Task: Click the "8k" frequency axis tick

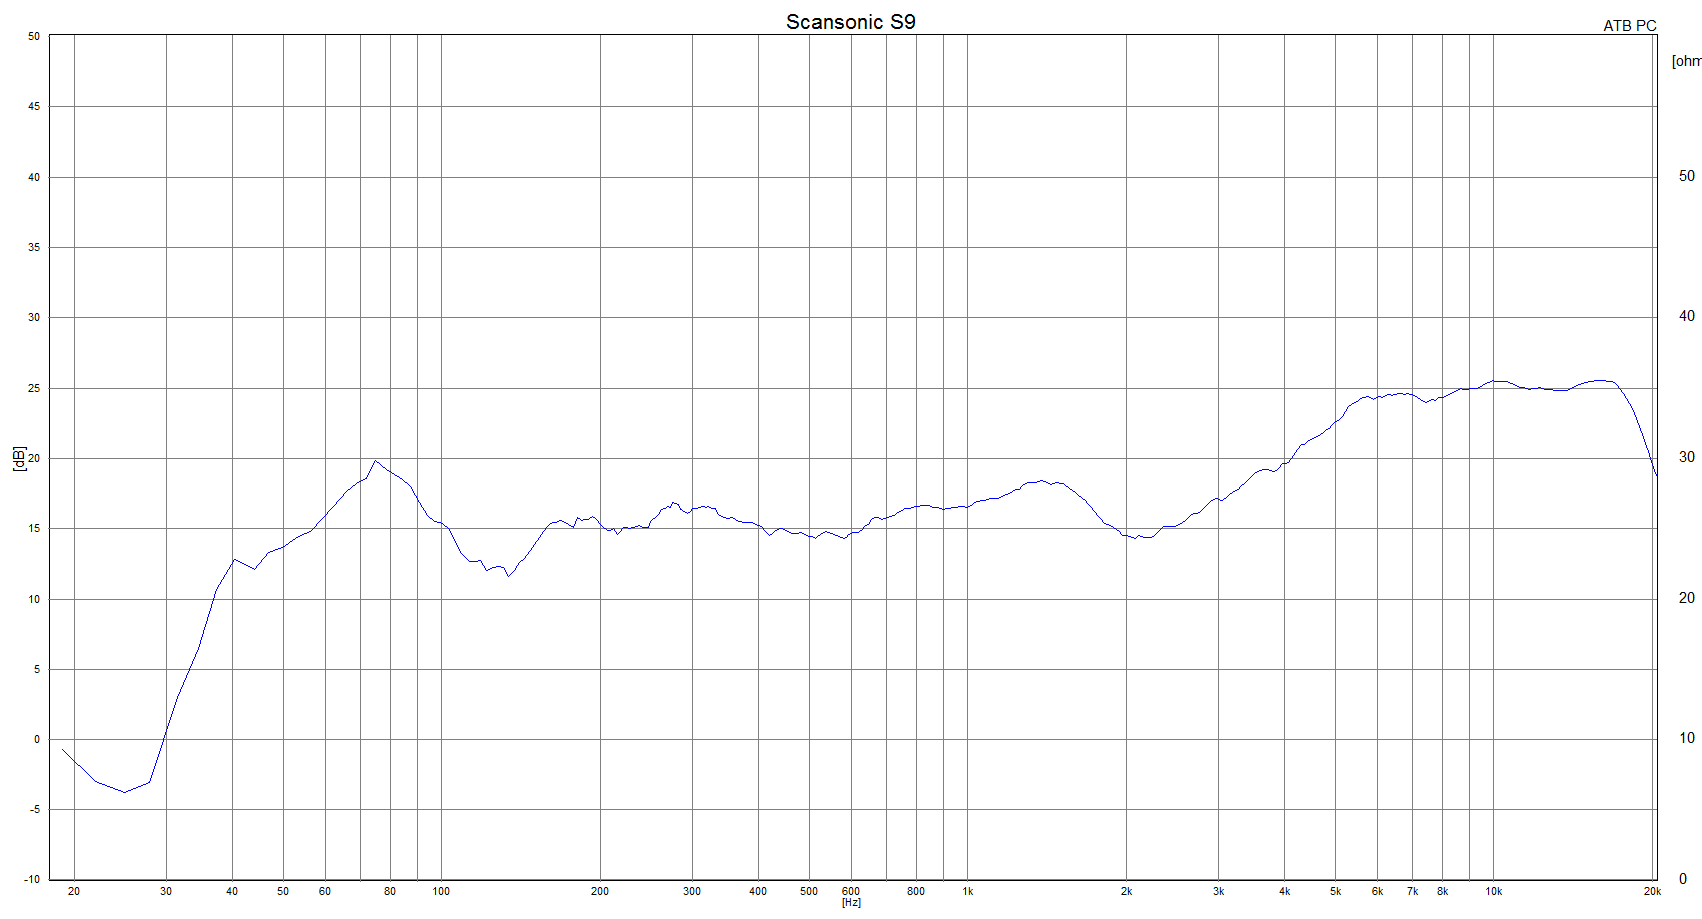Action: point(1442,891)
